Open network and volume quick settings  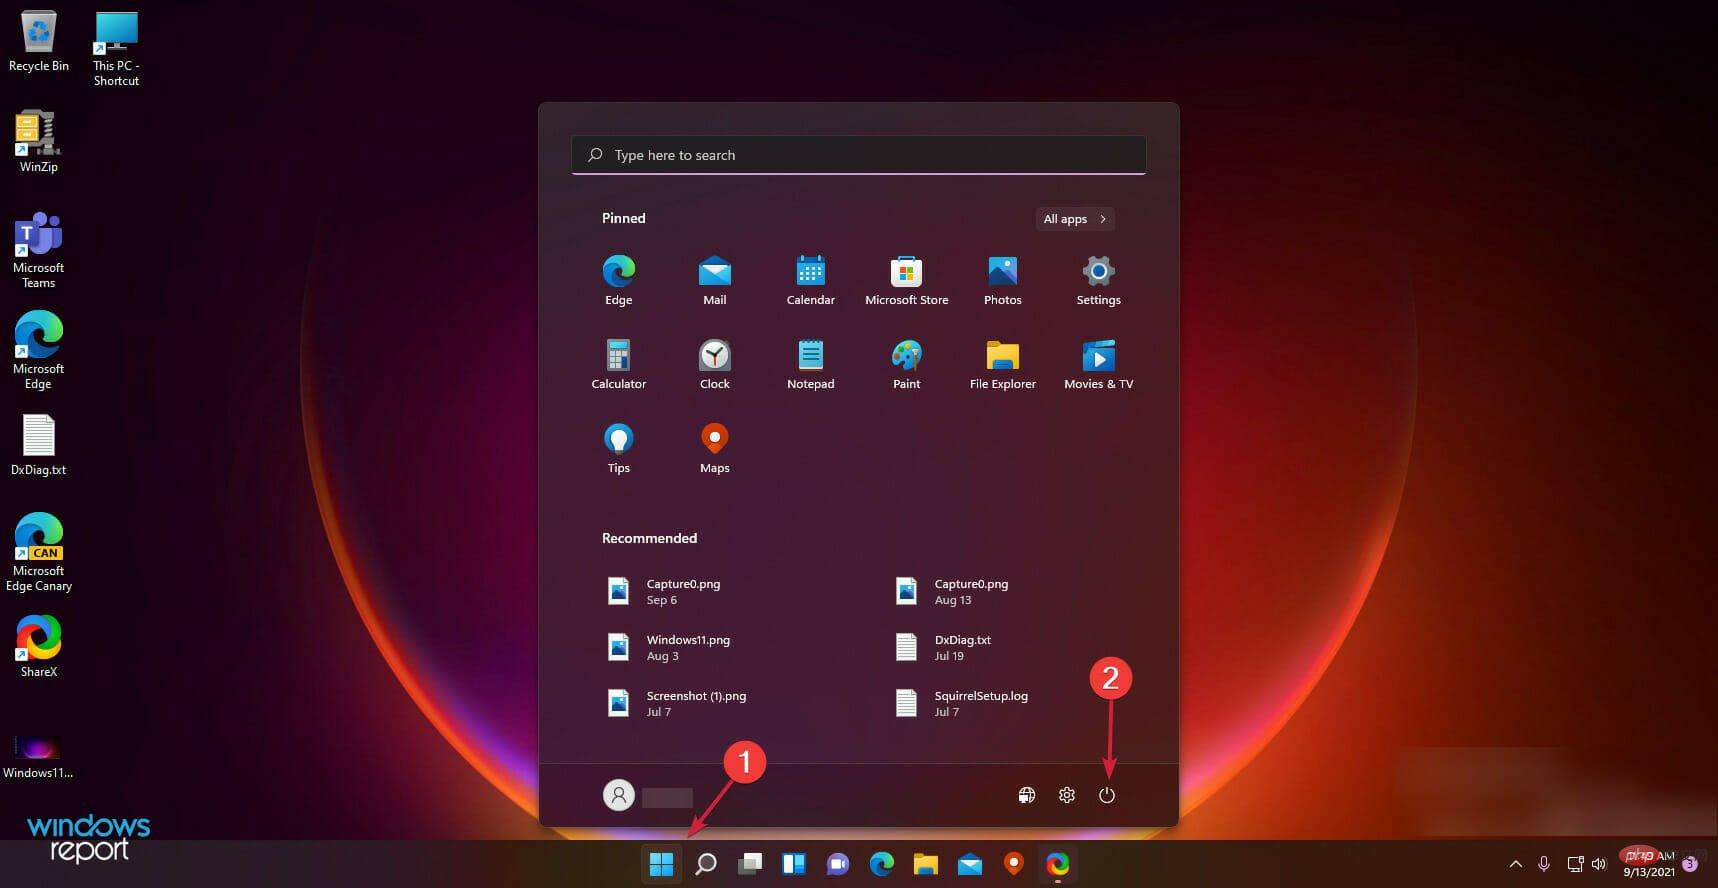pyautogui.click(x=1587, y=864)
